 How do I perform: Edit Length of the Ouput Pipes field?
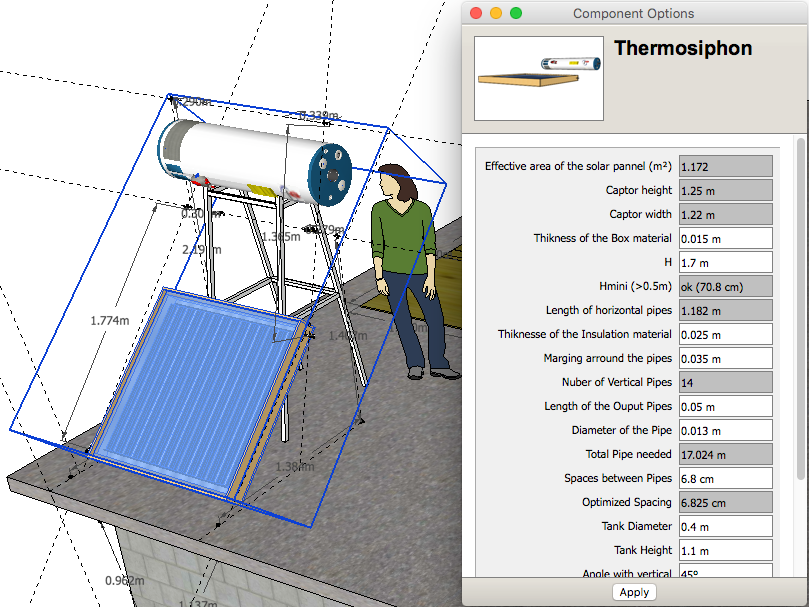[725, 406]
